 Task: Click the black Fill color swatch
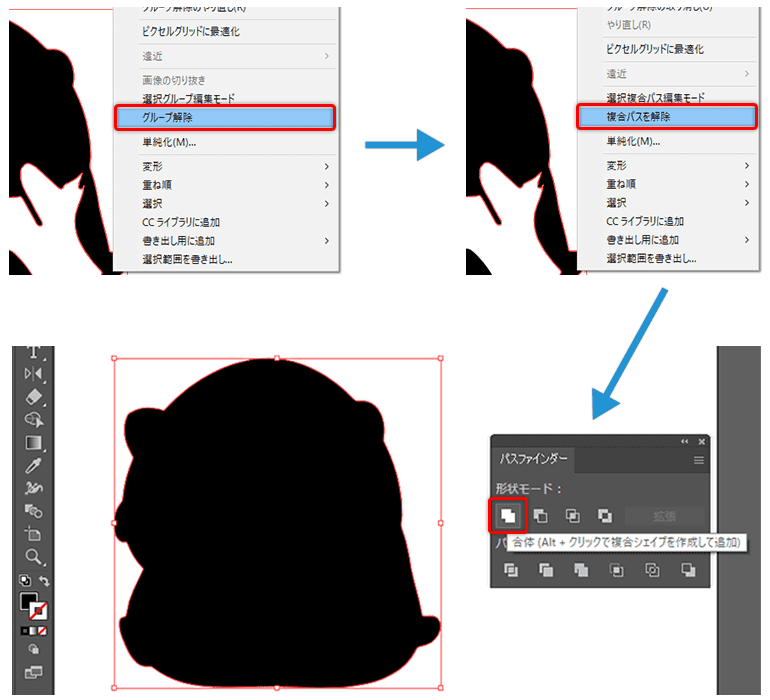(x=28, y=601)
